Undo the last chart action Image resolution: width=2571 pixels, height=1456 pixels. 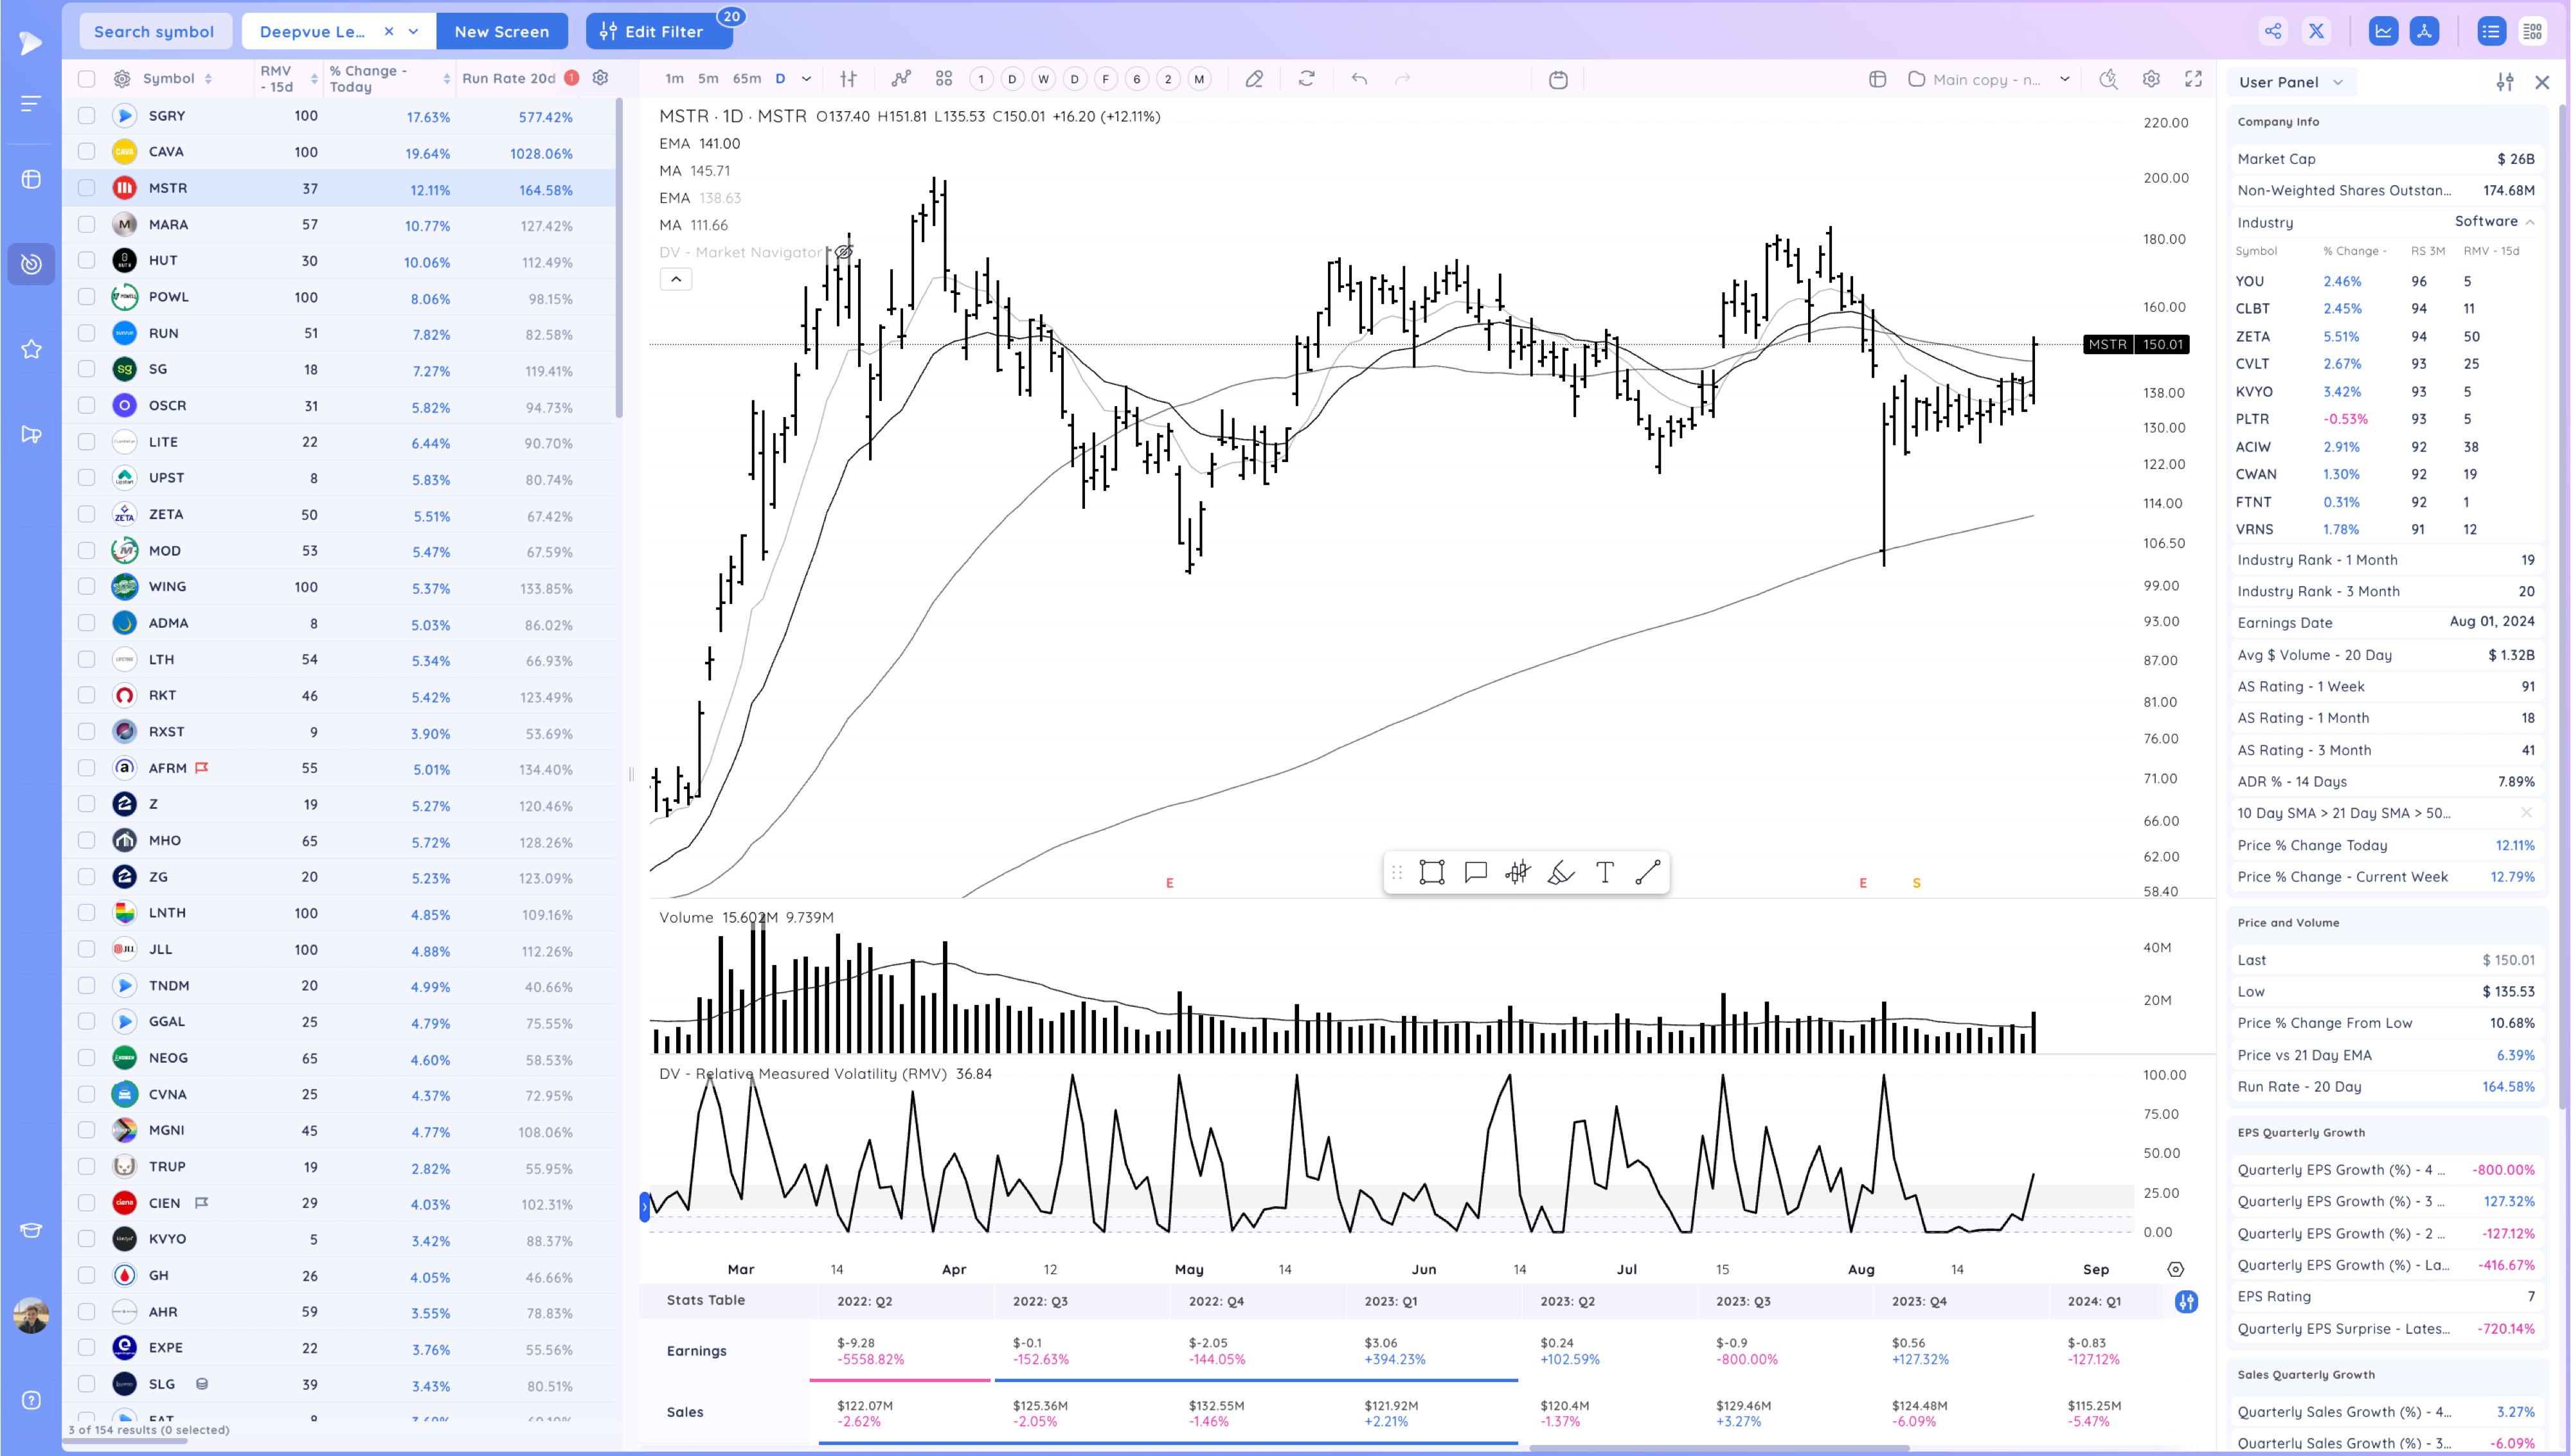(1359, 79)
